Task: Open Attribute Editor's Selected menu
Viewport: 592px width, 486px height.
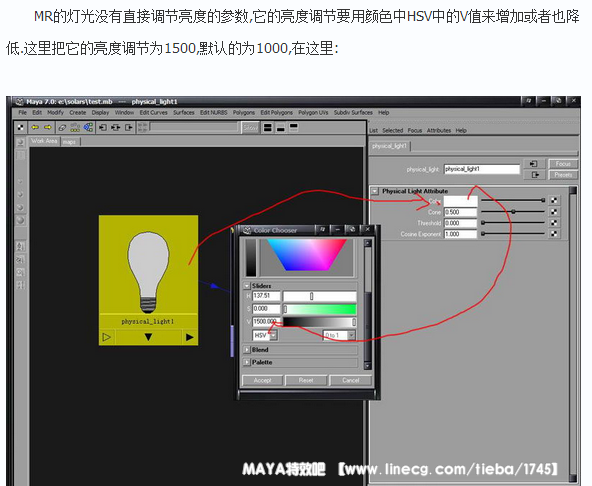Action: point(393,130)
